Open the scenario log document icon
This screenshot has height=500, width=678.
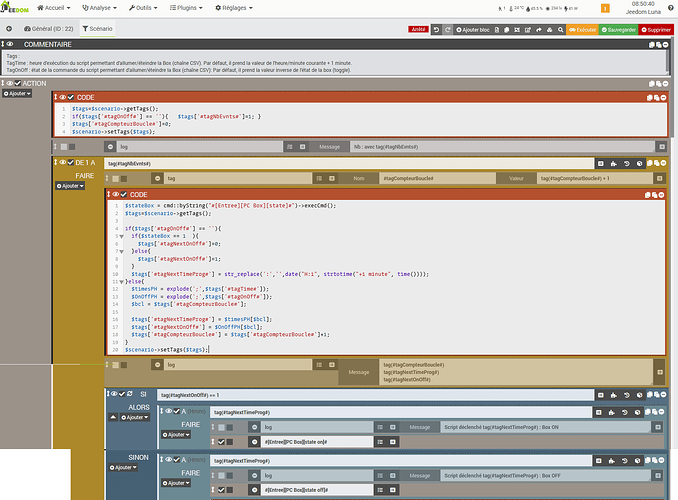(497, 30)
